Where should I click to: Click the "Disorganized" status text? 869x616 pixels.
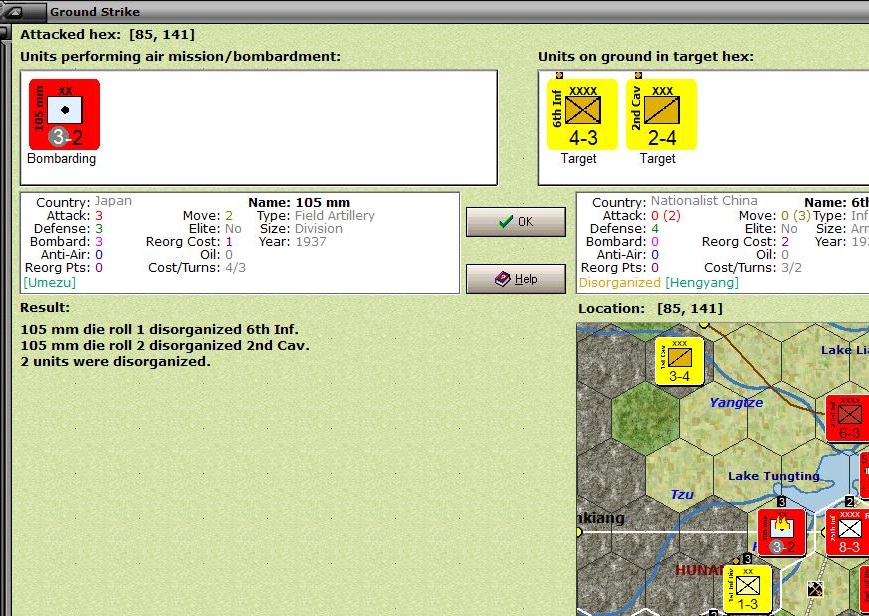[620, 283]
